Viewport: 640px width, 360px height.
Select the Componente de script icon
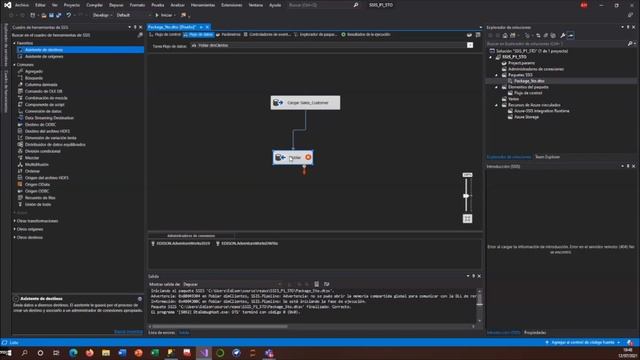[20, 104]
